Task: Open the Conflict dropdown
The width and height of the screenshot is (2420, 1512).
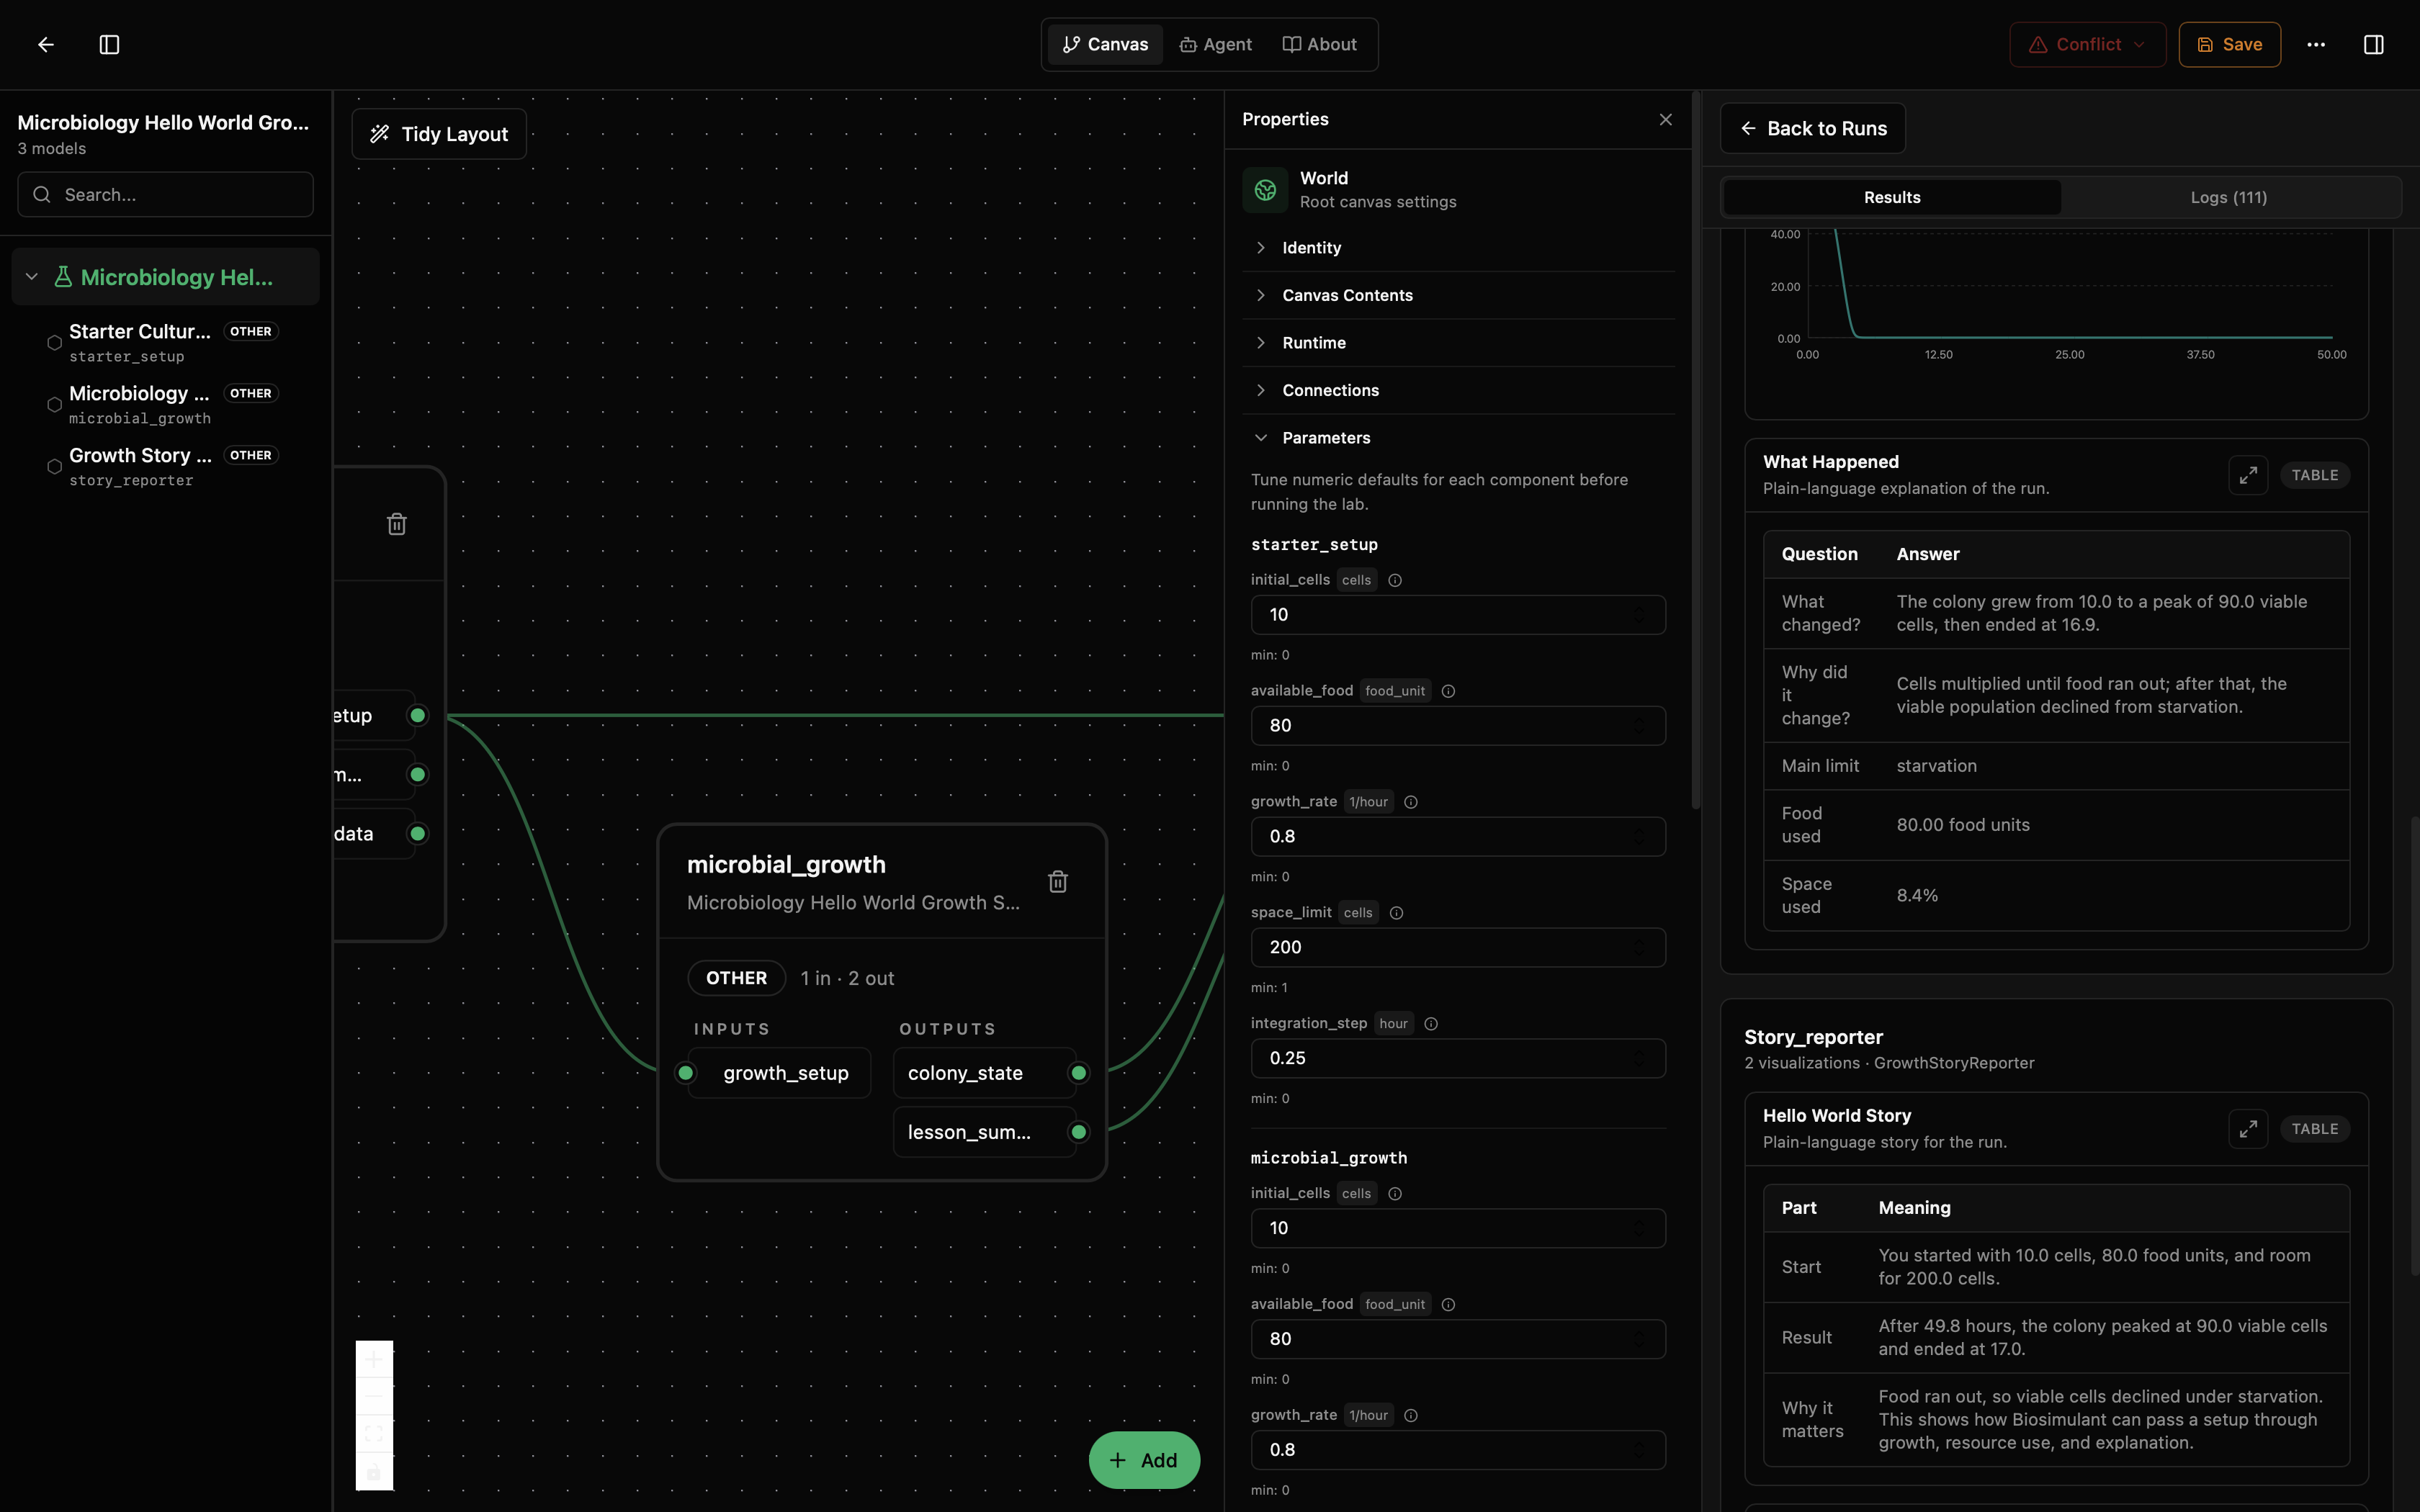Action: 2087,44
